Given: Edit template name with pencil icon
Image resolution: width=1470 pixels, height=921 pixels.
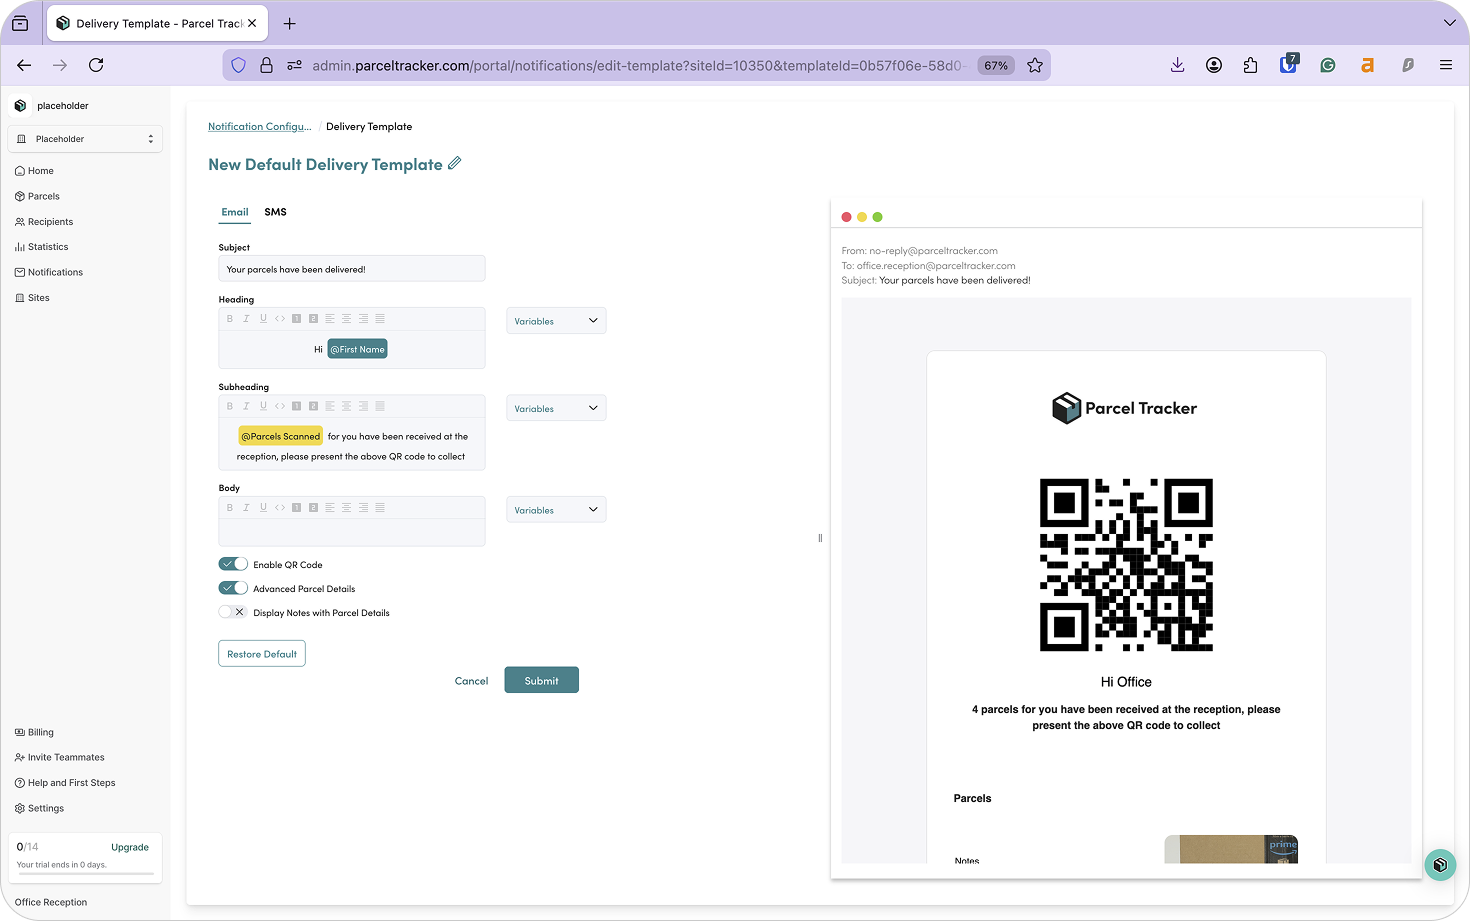Looking at the screenshot, I should (x=454, y=163).
